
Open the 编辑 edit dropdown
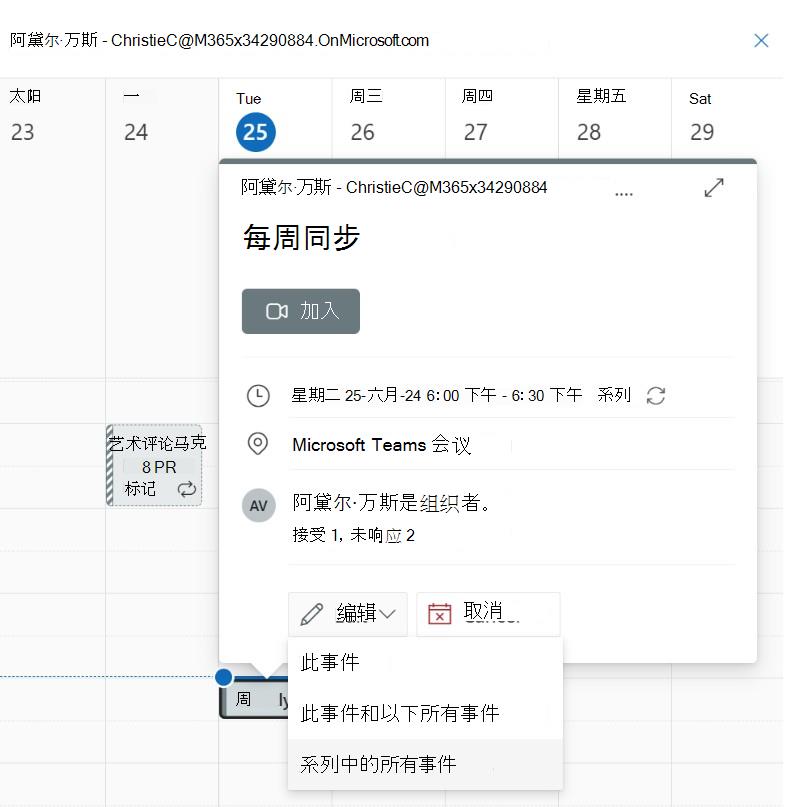coord(348,614)
